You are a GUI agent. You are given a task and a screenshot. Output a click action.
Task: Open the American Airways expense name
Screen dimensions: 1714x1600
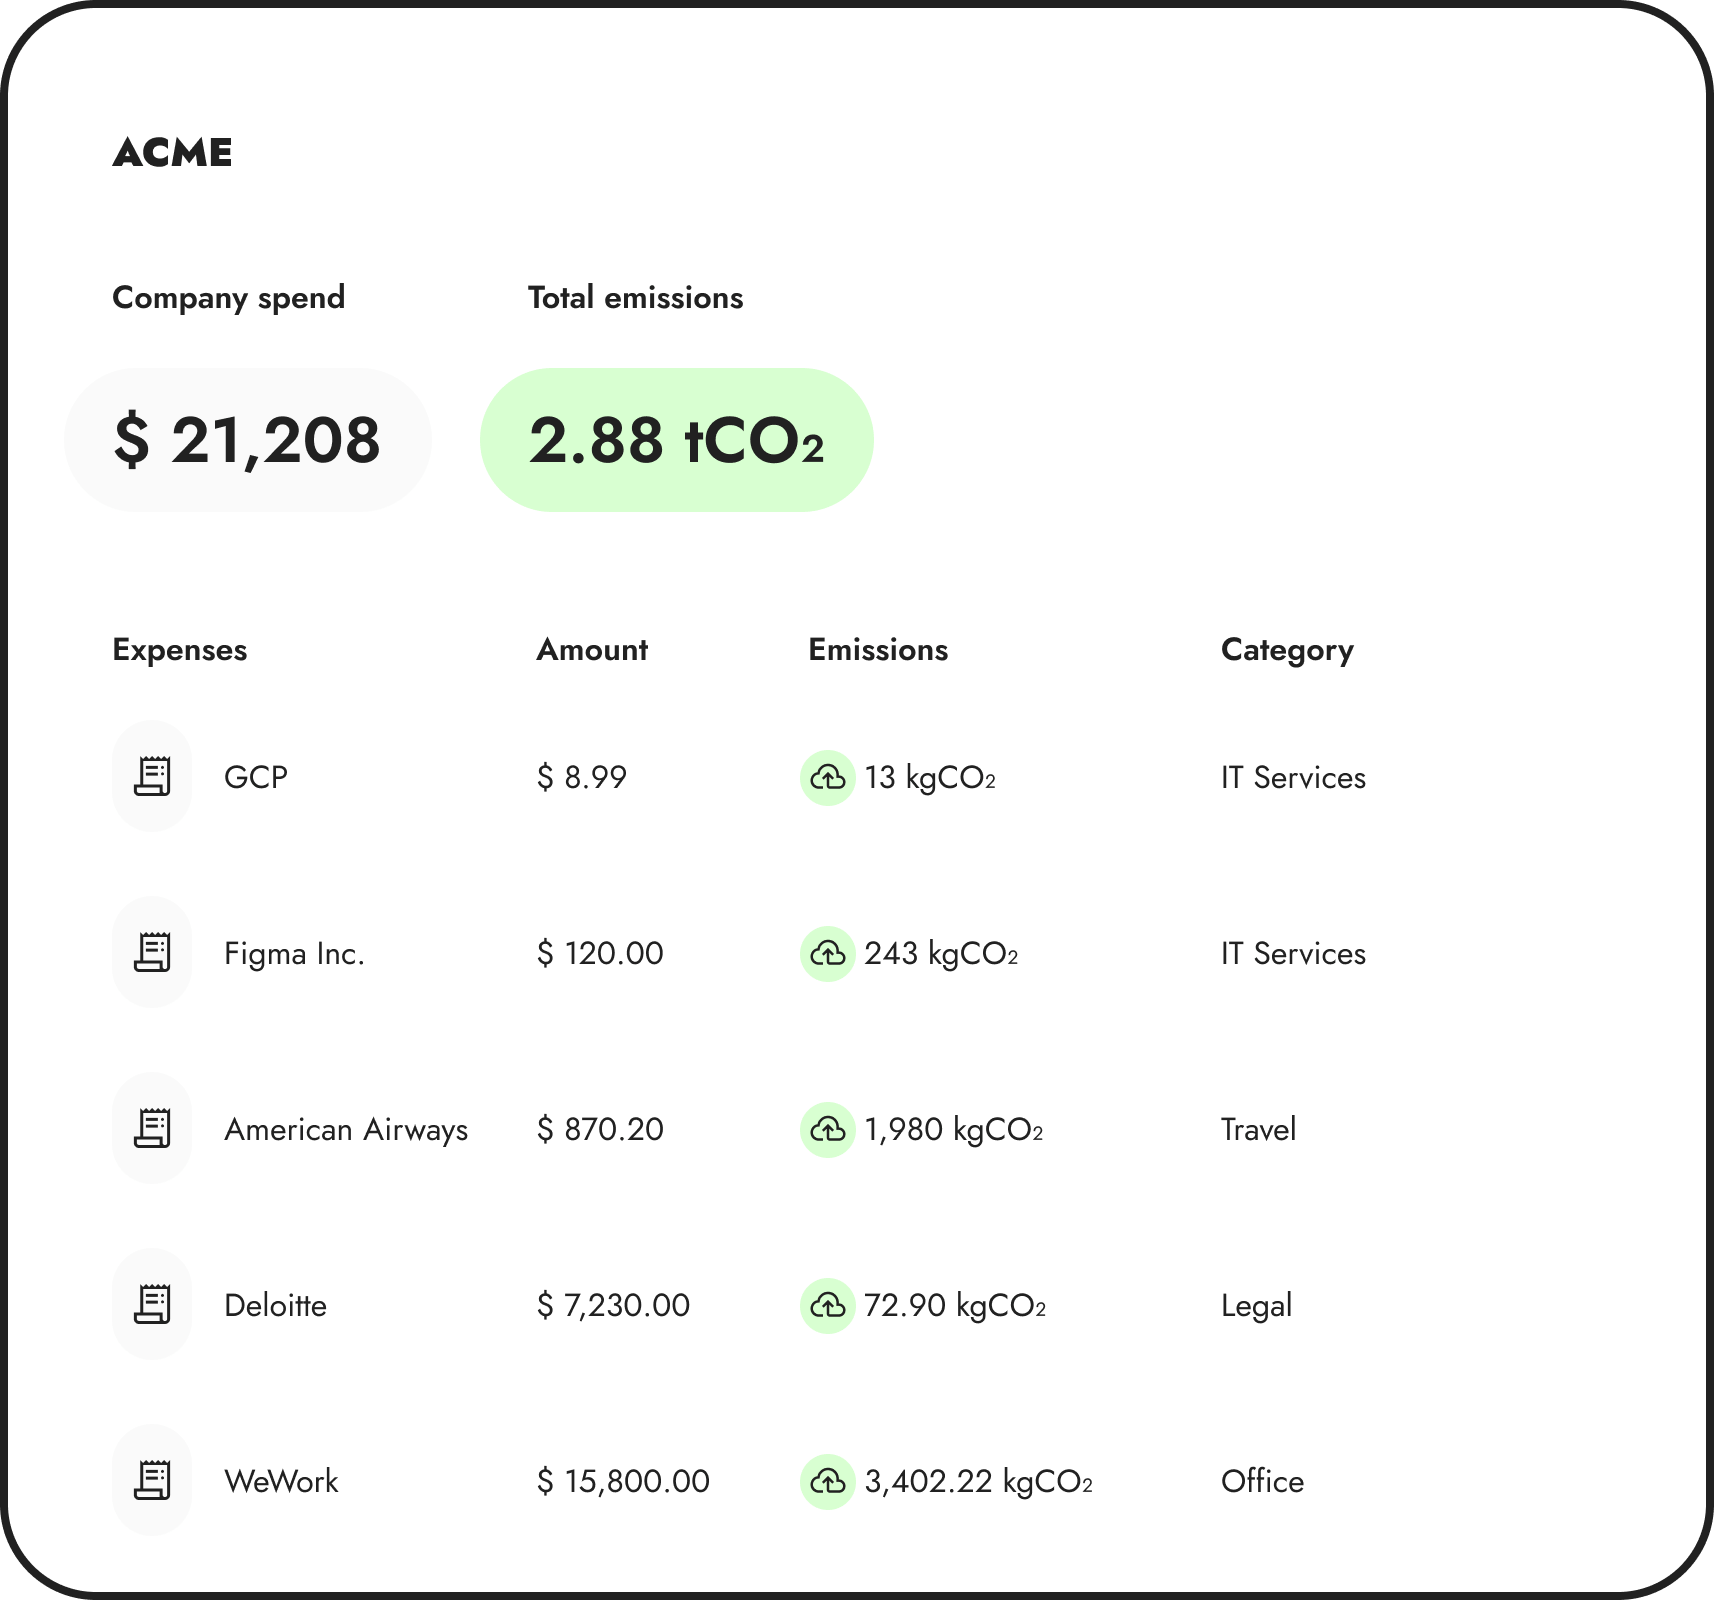pos(346,1130)
